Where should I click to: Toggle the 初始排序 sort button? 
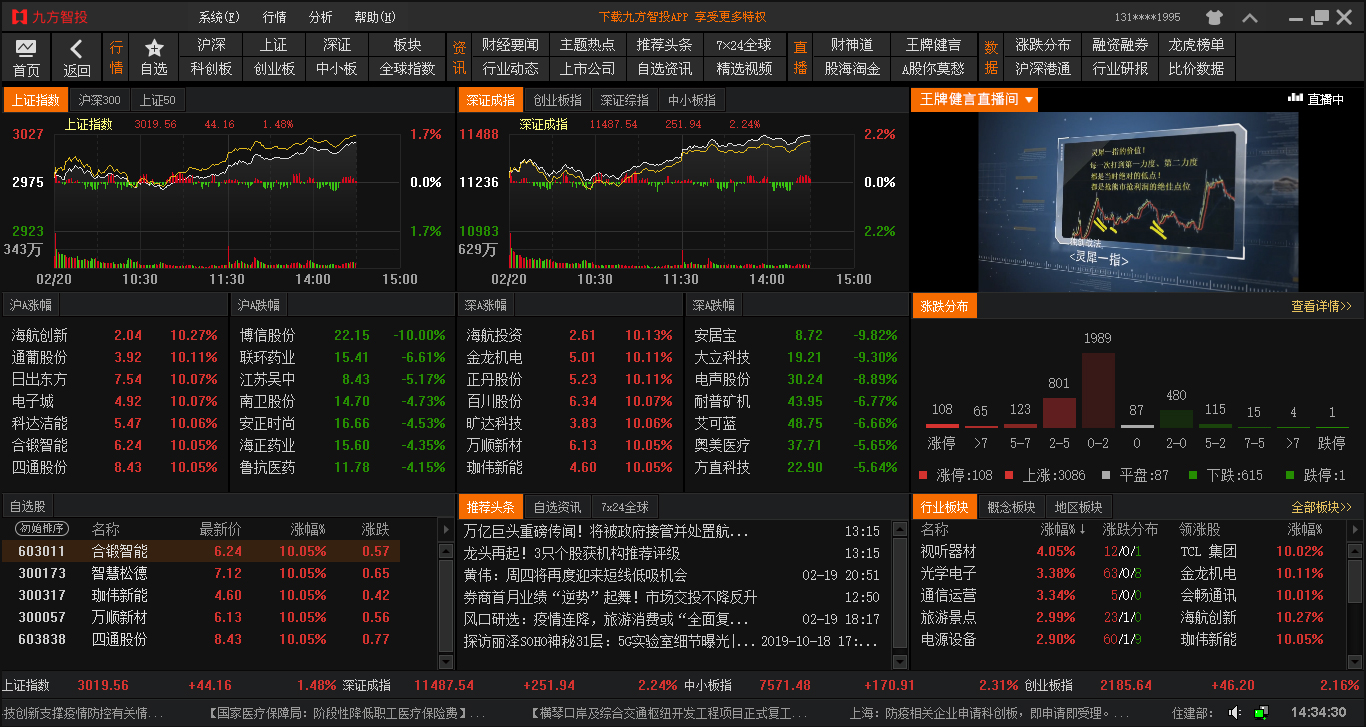click(x=42, y=528)
